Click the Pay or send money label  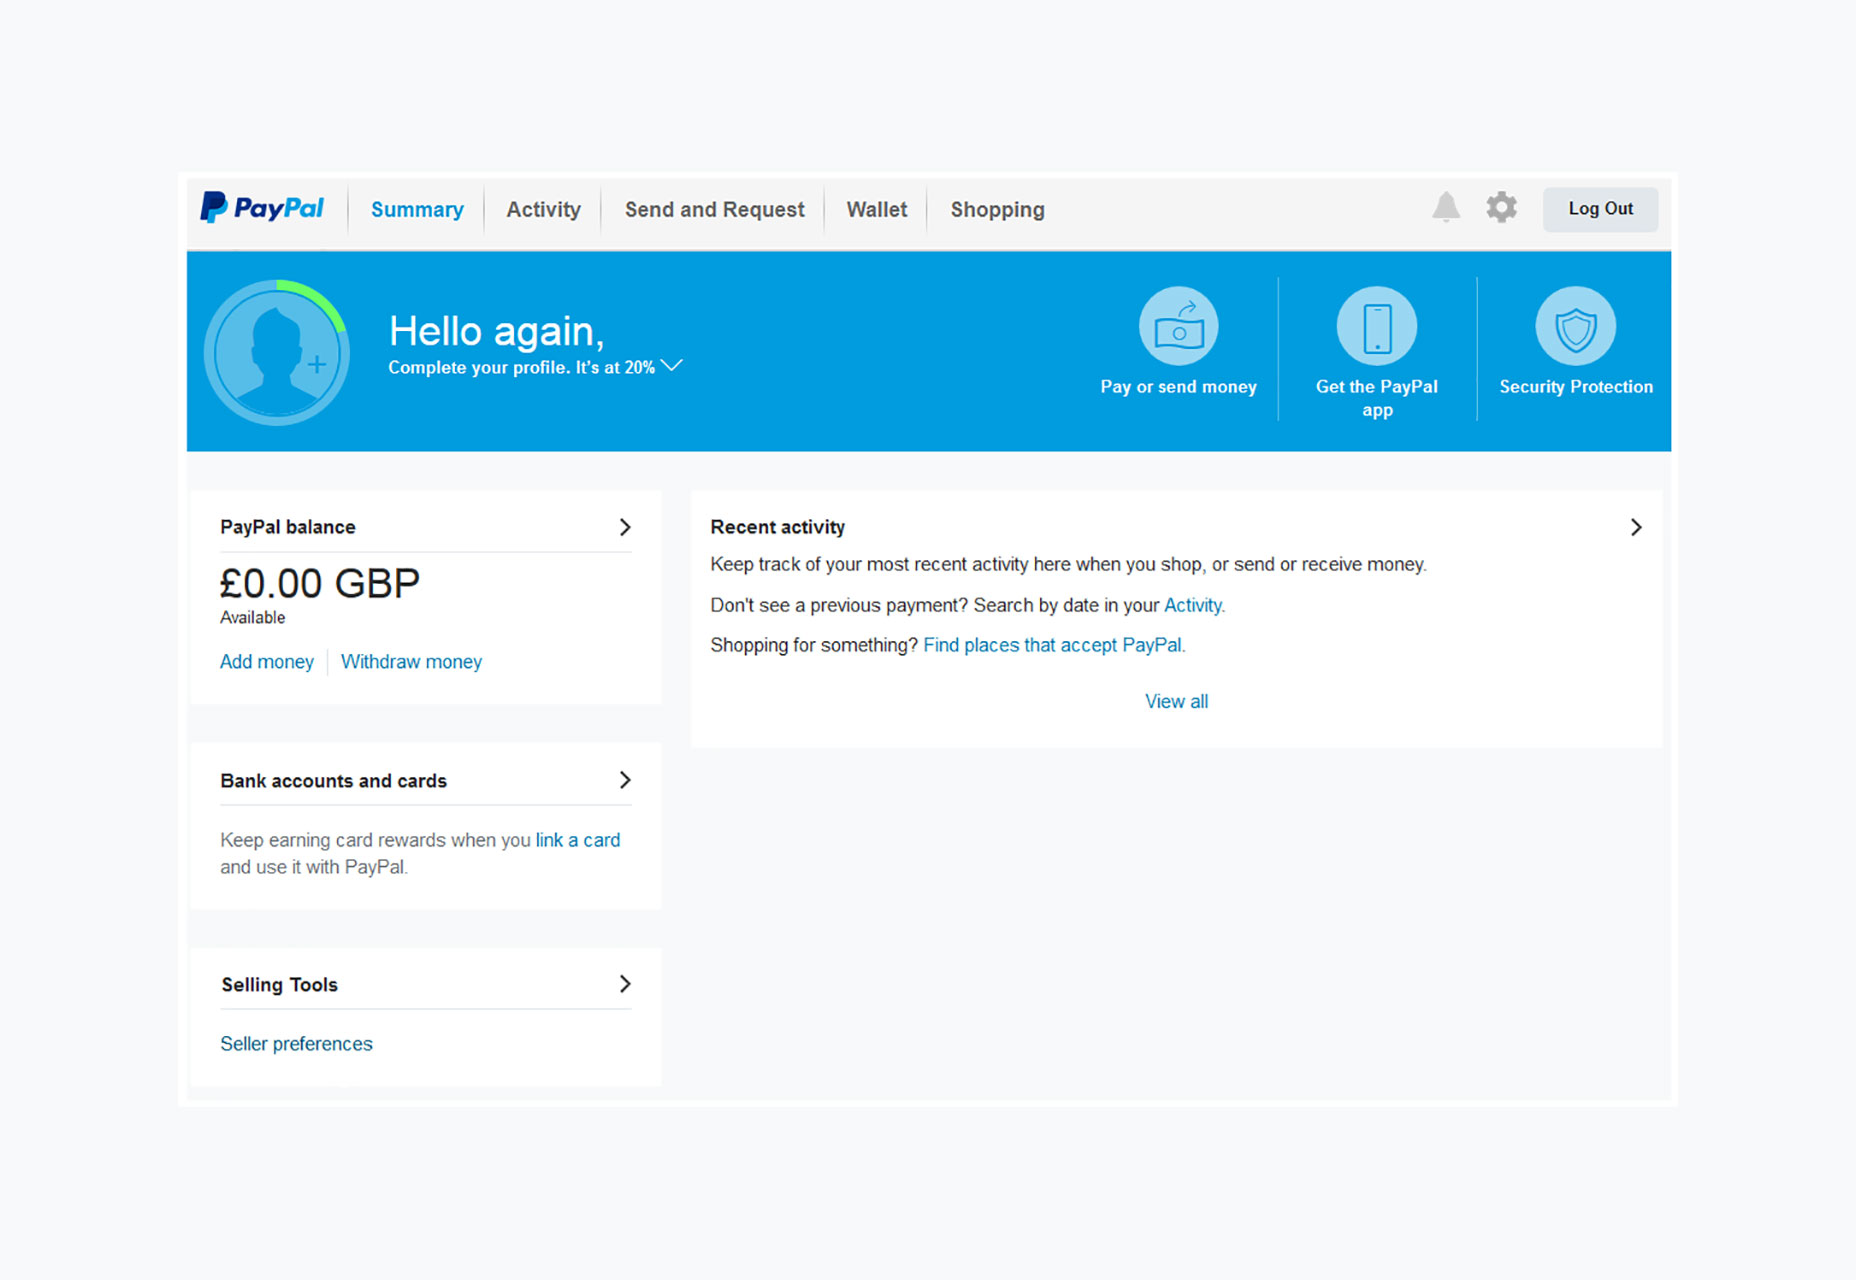click(x=1178, y=387)
